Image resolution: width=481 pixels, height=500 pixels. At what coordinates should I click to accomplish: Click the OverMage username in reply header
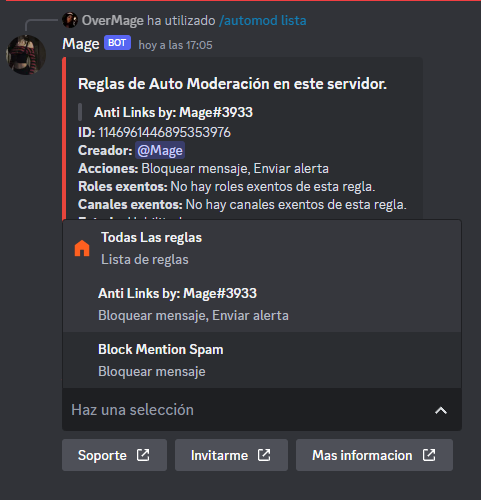tap(113, 20)
